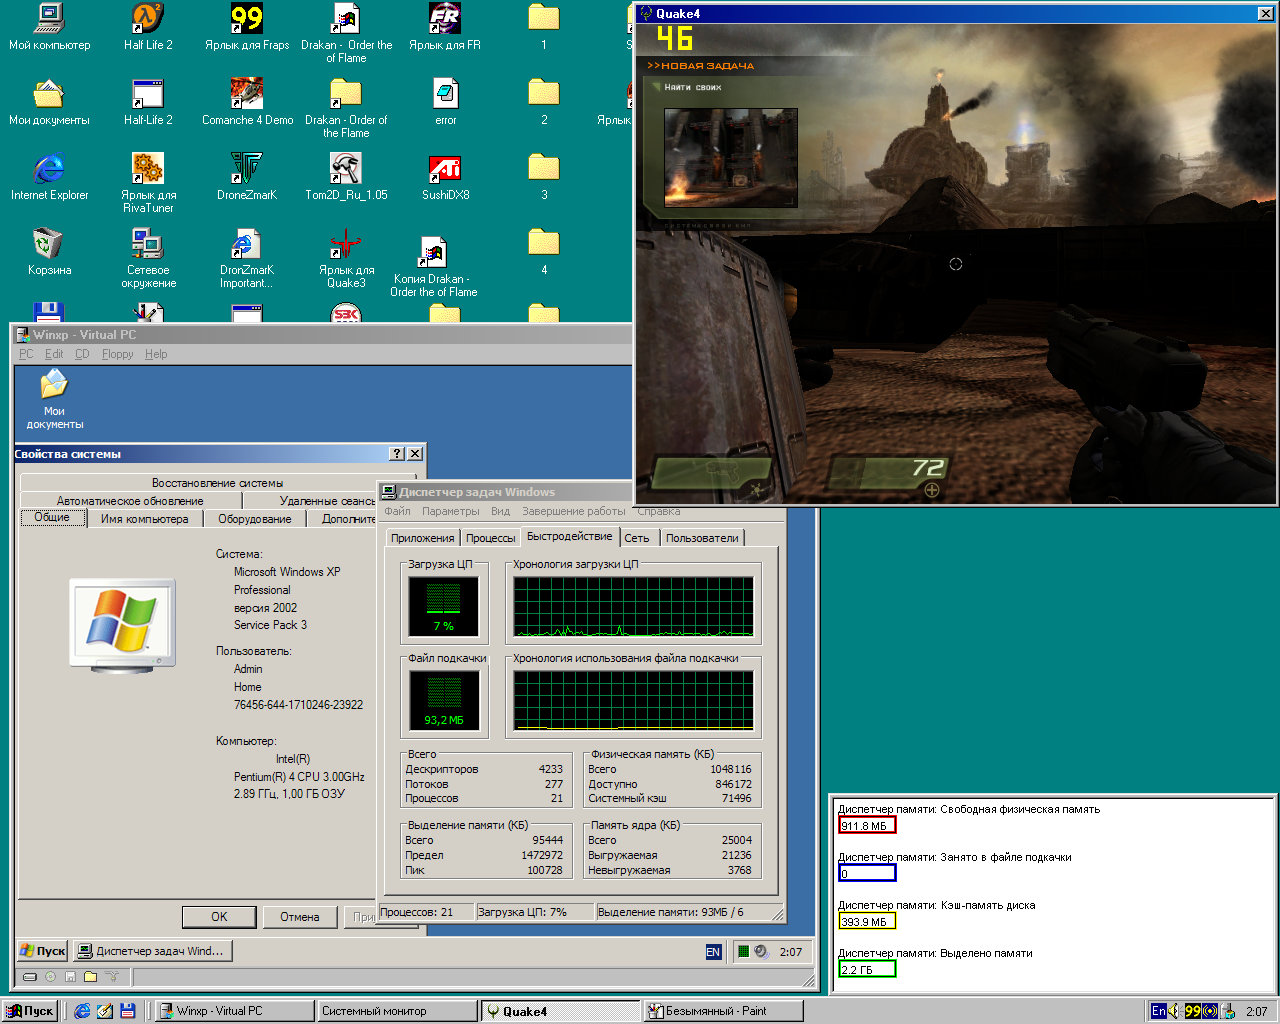Switch to the Приложения tab in Task Manager
This screenshot has width=1280, height=1024.
423,538
